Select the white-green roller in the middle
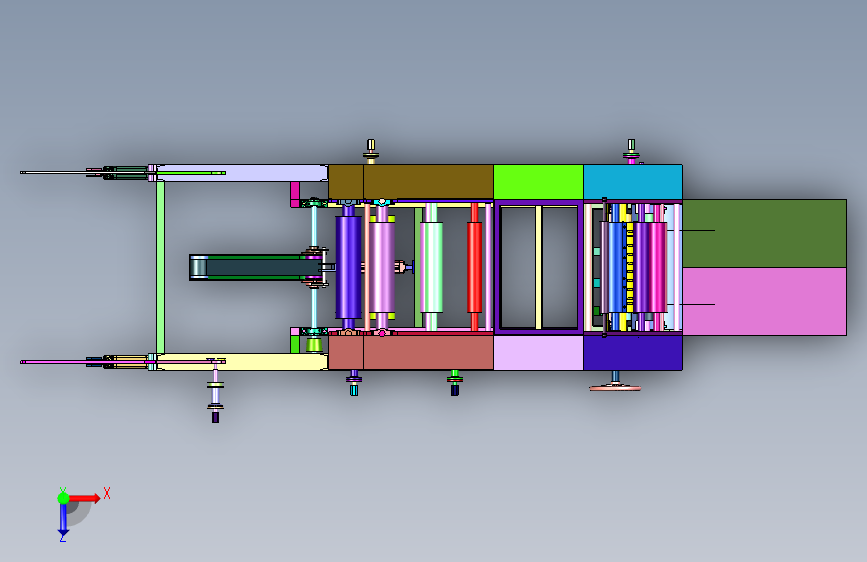 point(431,267)
